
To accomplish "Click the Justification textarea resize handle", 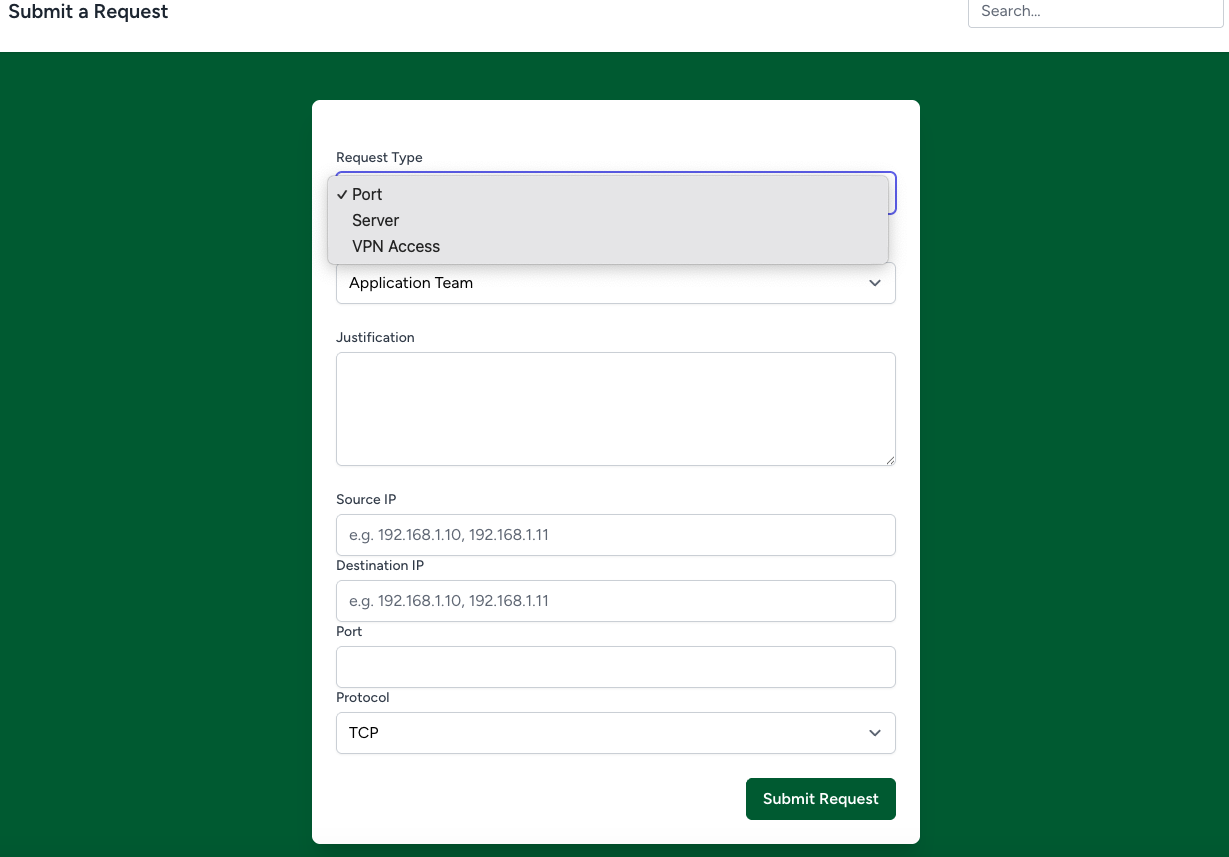I will [889, 459].
